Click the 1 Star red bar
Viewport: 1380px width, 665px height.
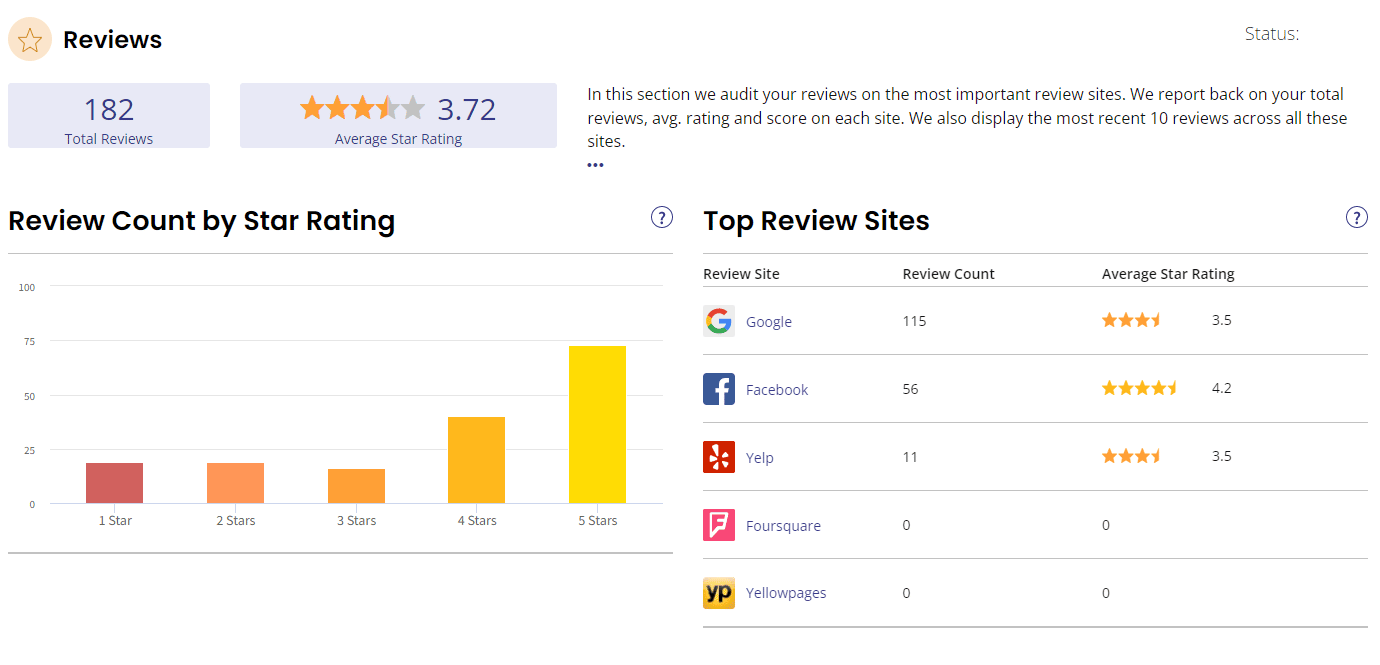[114, 483]
